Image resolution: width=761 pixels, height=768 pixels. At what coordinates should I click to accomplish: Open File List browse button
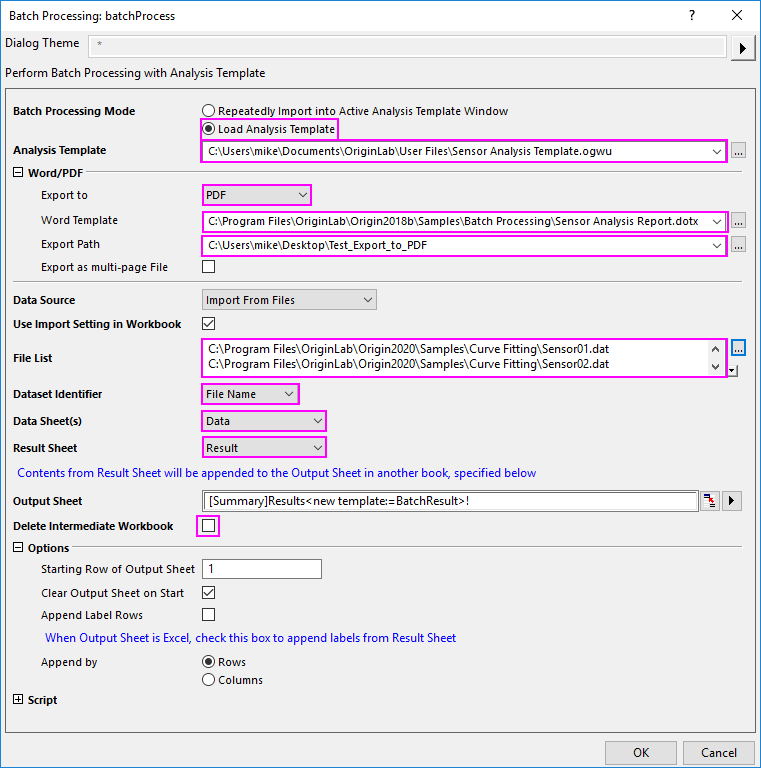(x=738, y=349)
